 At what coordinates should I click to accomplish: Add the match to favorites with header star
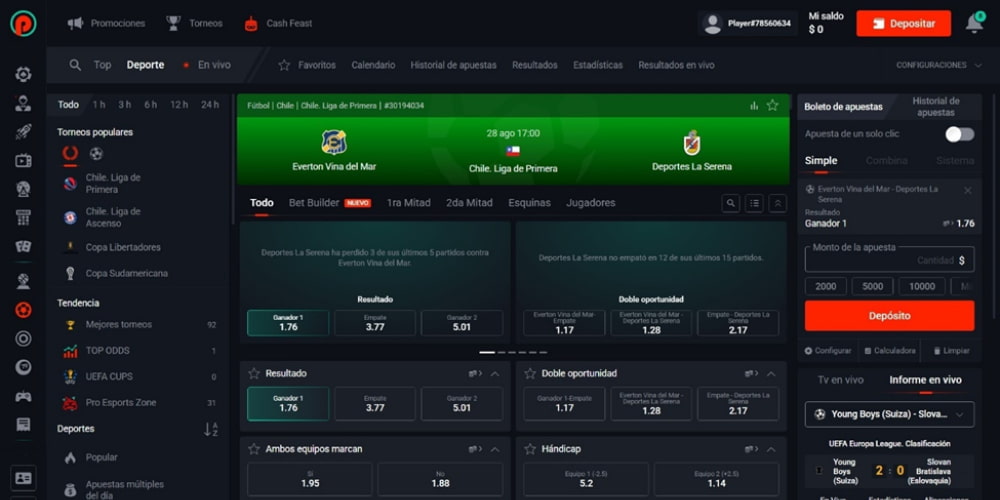772,105
